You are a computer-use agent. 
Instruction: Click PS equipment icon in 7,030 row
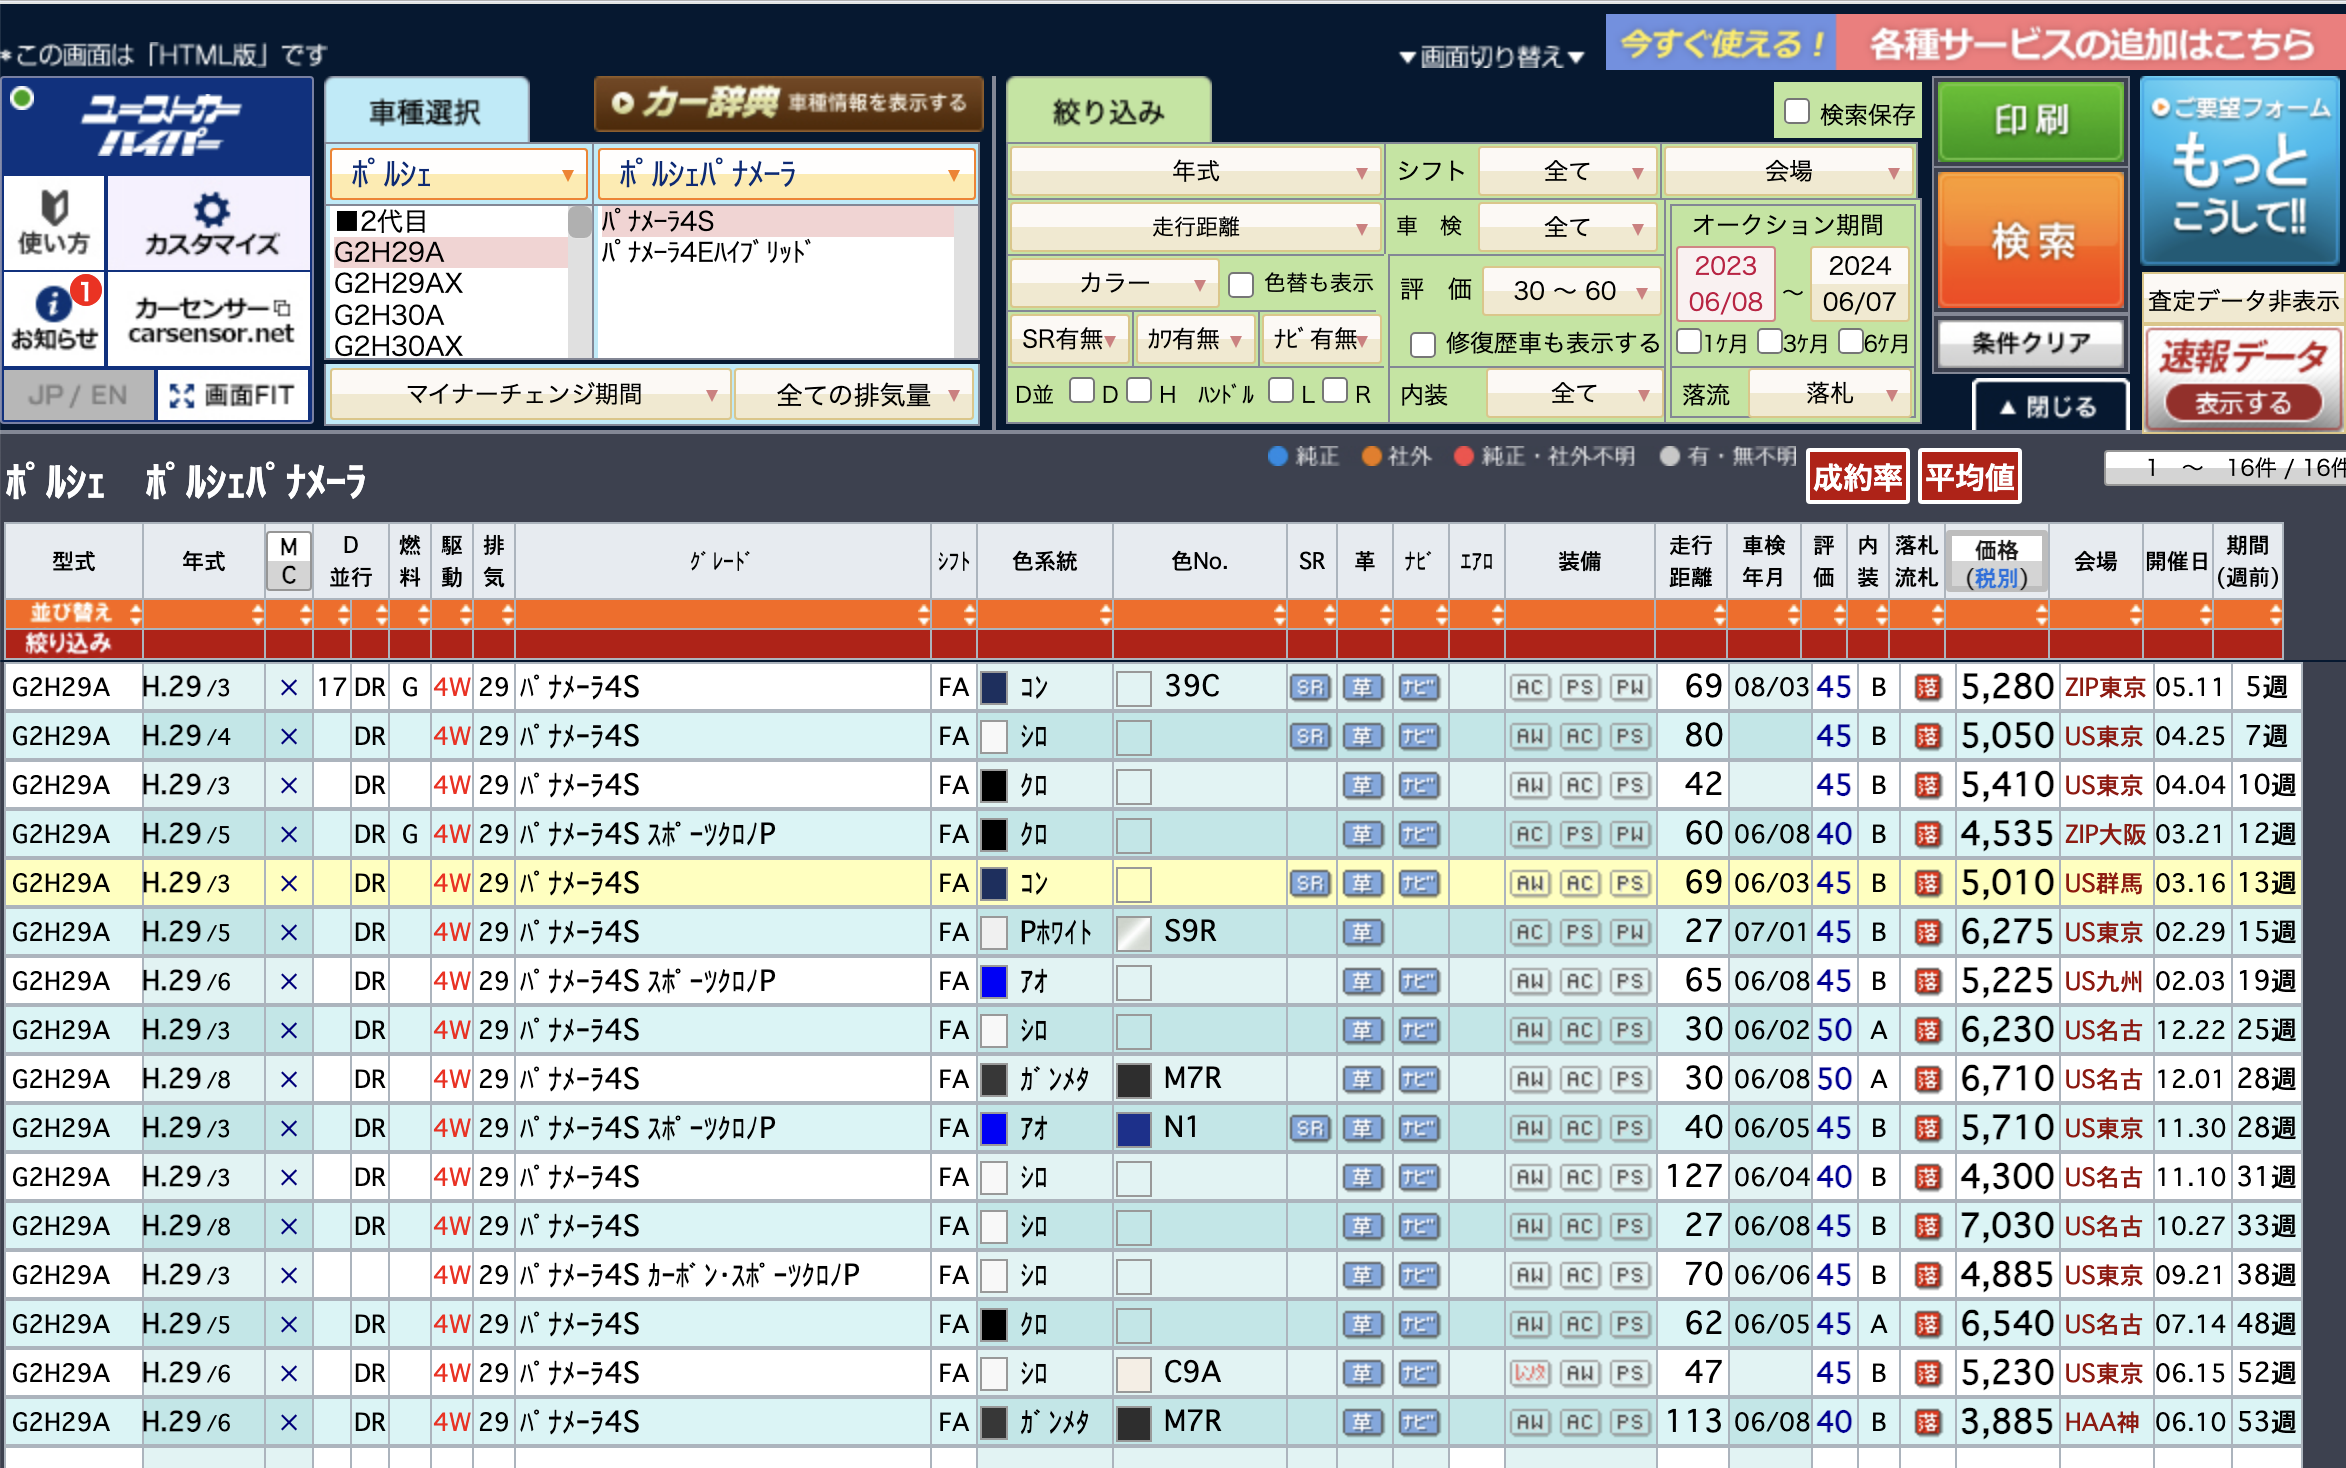tap(1630, 1226)
